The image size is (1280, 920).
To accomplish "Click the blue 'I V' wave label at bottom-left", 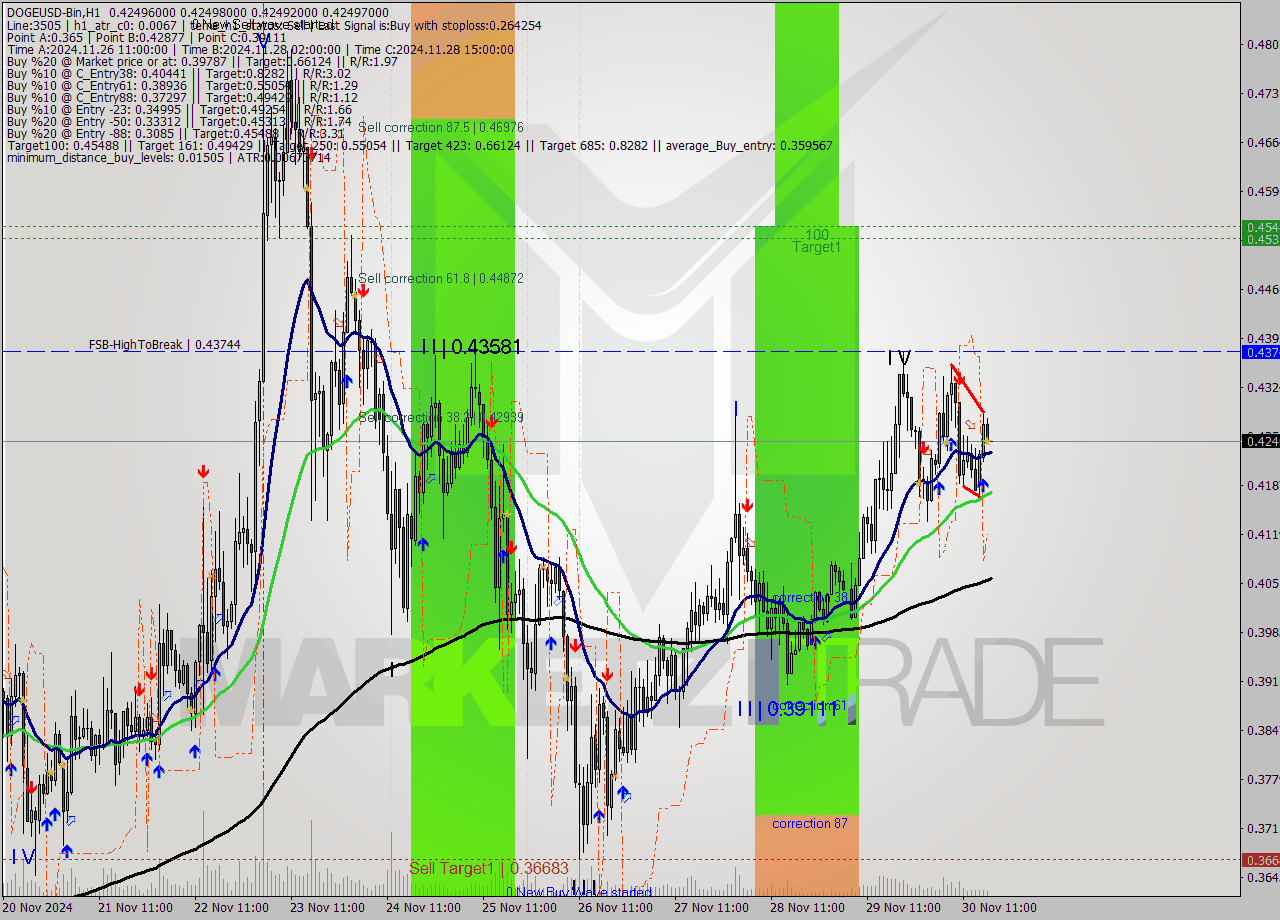I will [x=24, y=856].
